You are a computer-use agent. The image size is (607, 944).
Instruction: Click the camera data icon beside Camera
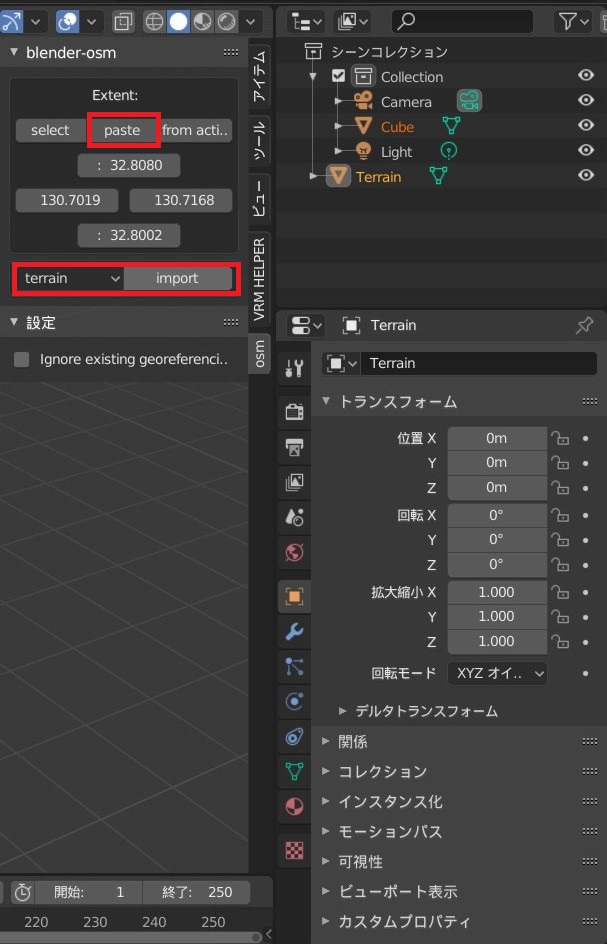pos(469,101)
